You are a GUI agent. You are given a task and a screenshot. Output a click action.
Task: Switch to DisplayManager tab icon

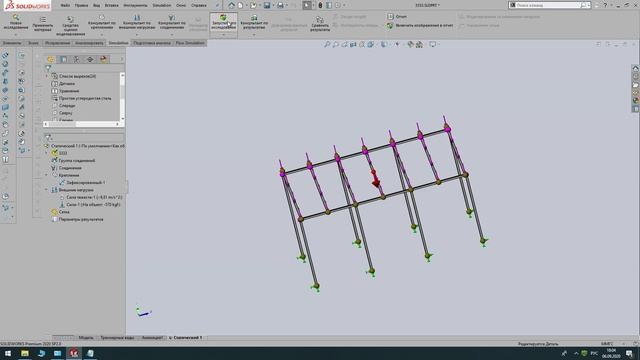click(x=103, y=60)
